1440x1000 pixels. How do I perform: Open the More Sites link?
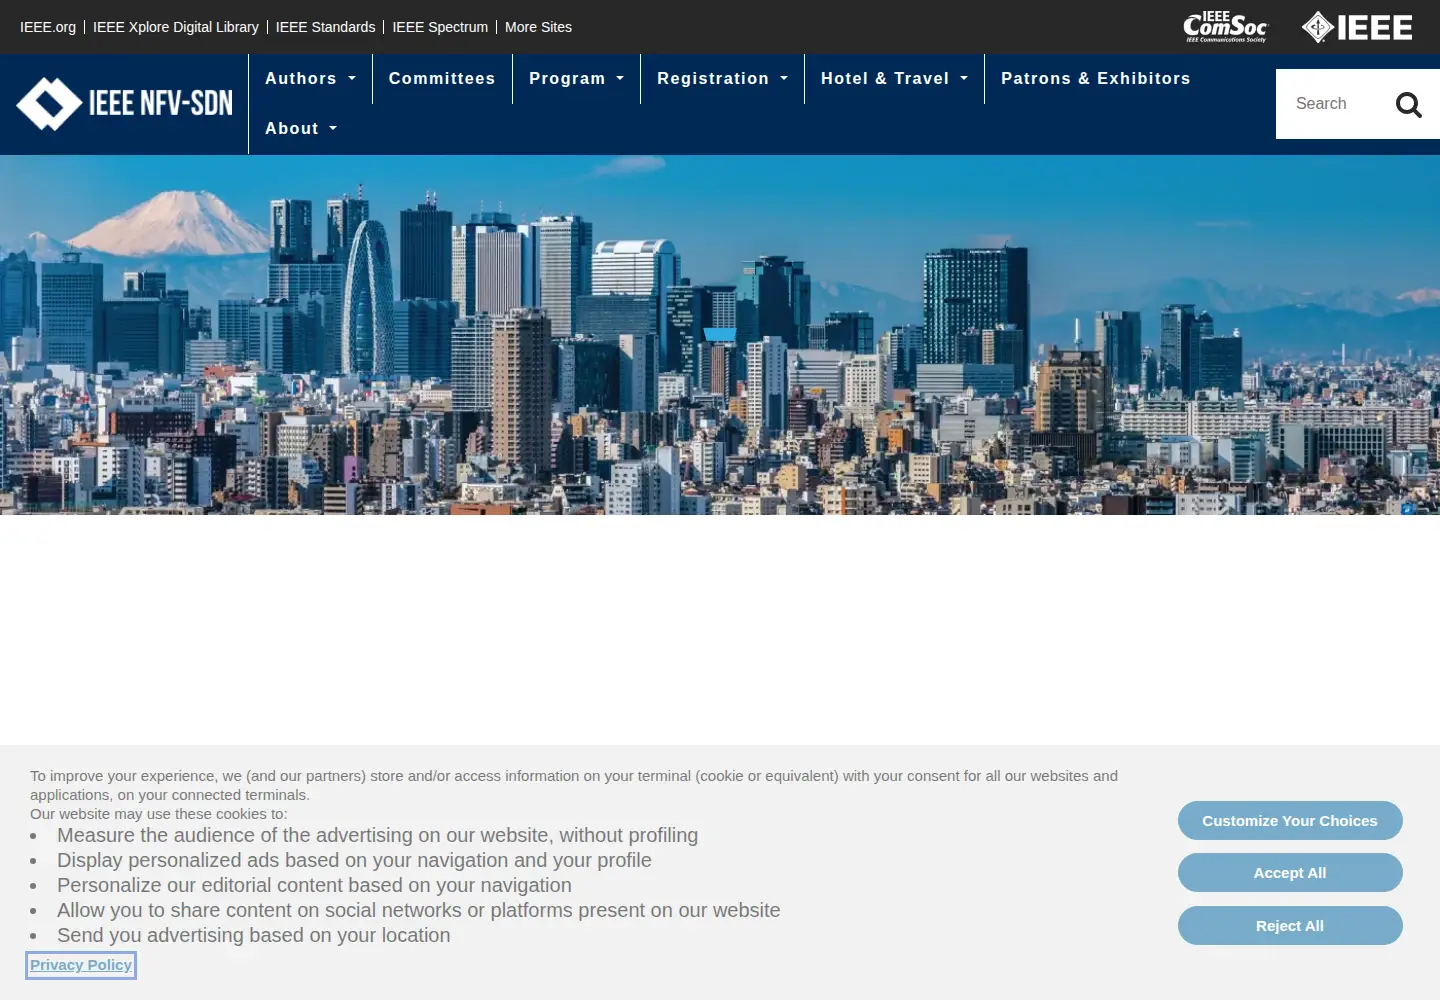click(538, 27)
